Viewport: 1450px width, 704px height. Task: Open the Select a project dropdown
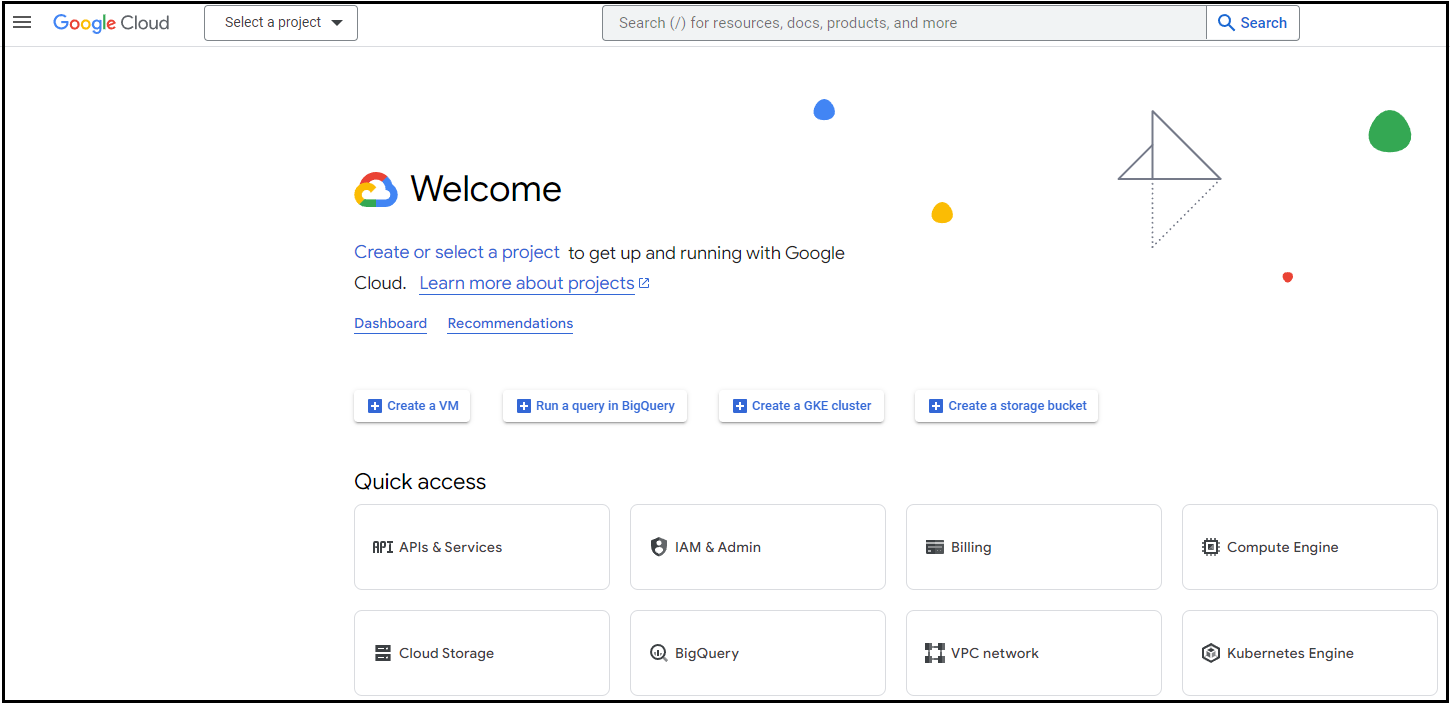click(x=280, y=22)
